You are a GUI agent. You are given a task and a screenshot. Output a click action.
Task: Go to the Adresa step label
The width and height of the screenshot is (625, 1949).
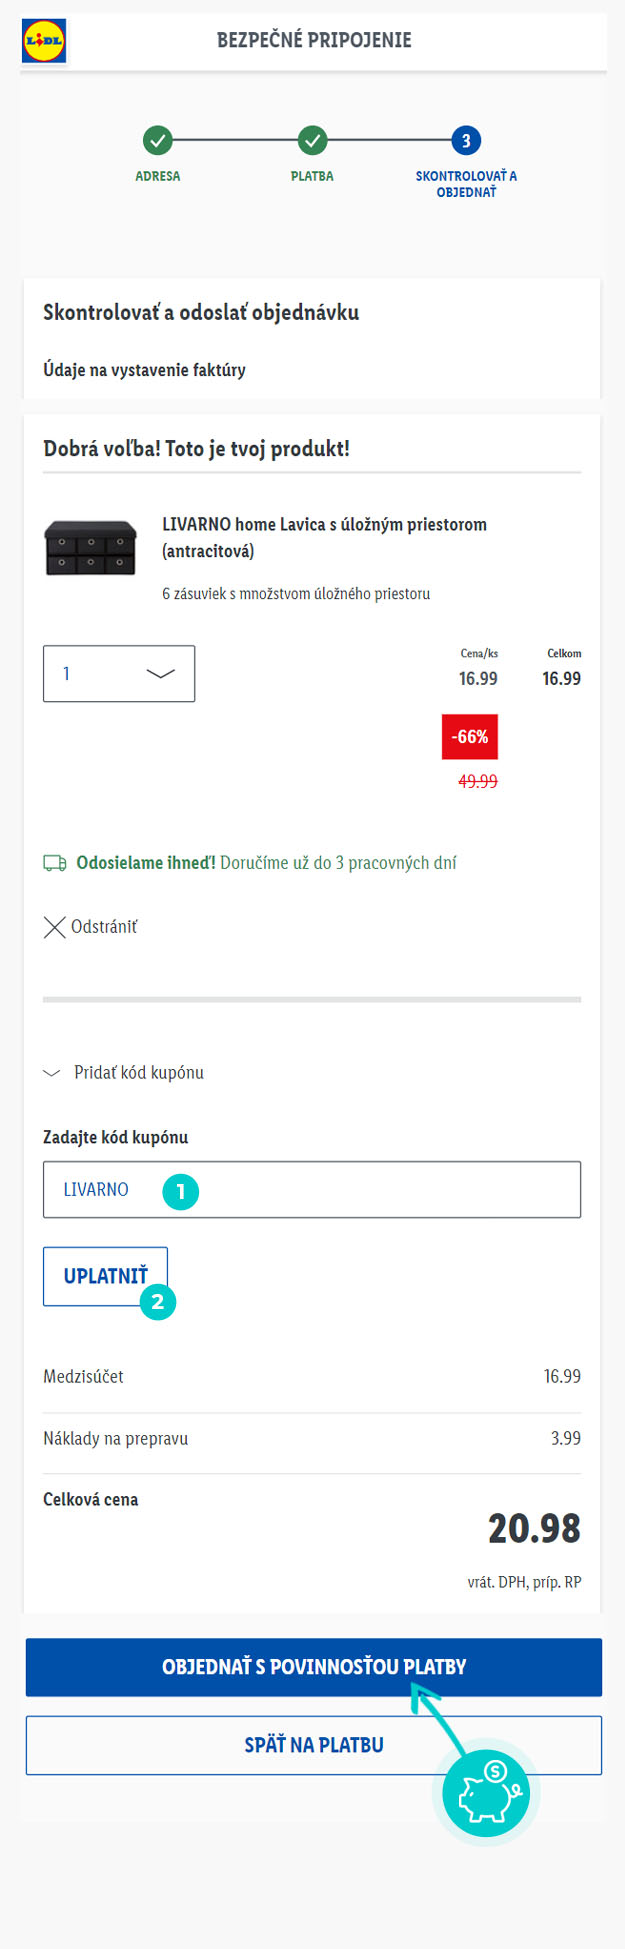[158, 176]
